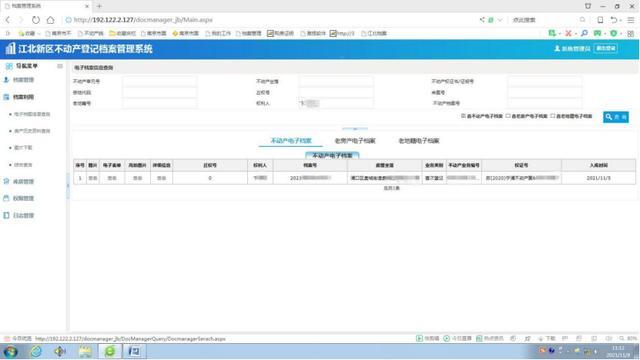Enable the 查老地籍电子档案 checkbox
640x360 pixels.
point(553,116)
